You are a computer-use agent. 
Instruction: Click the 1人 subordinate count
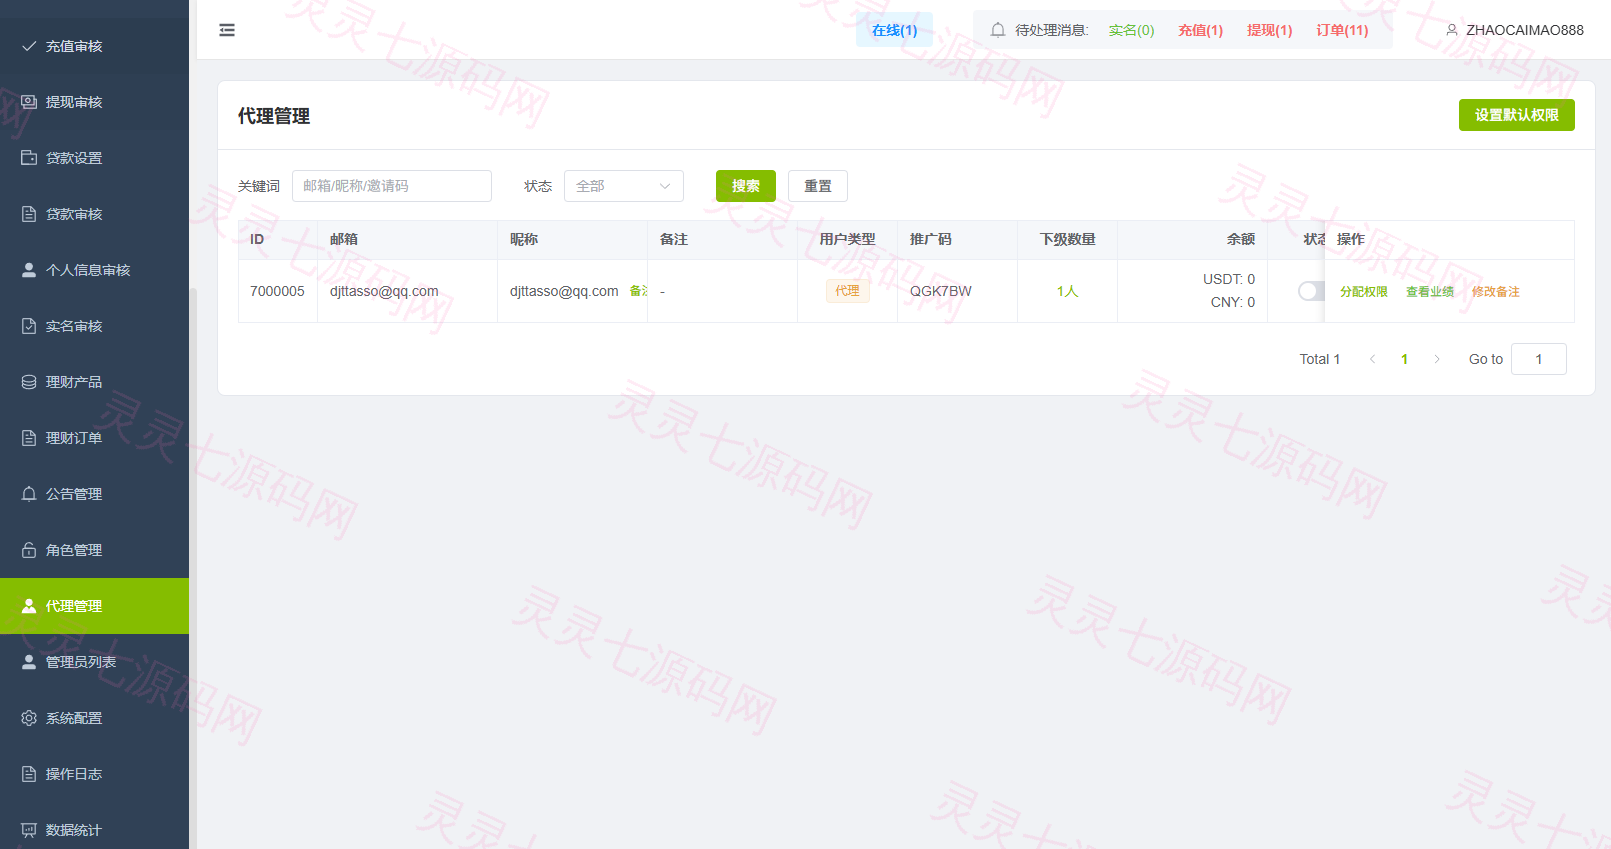1067,291
